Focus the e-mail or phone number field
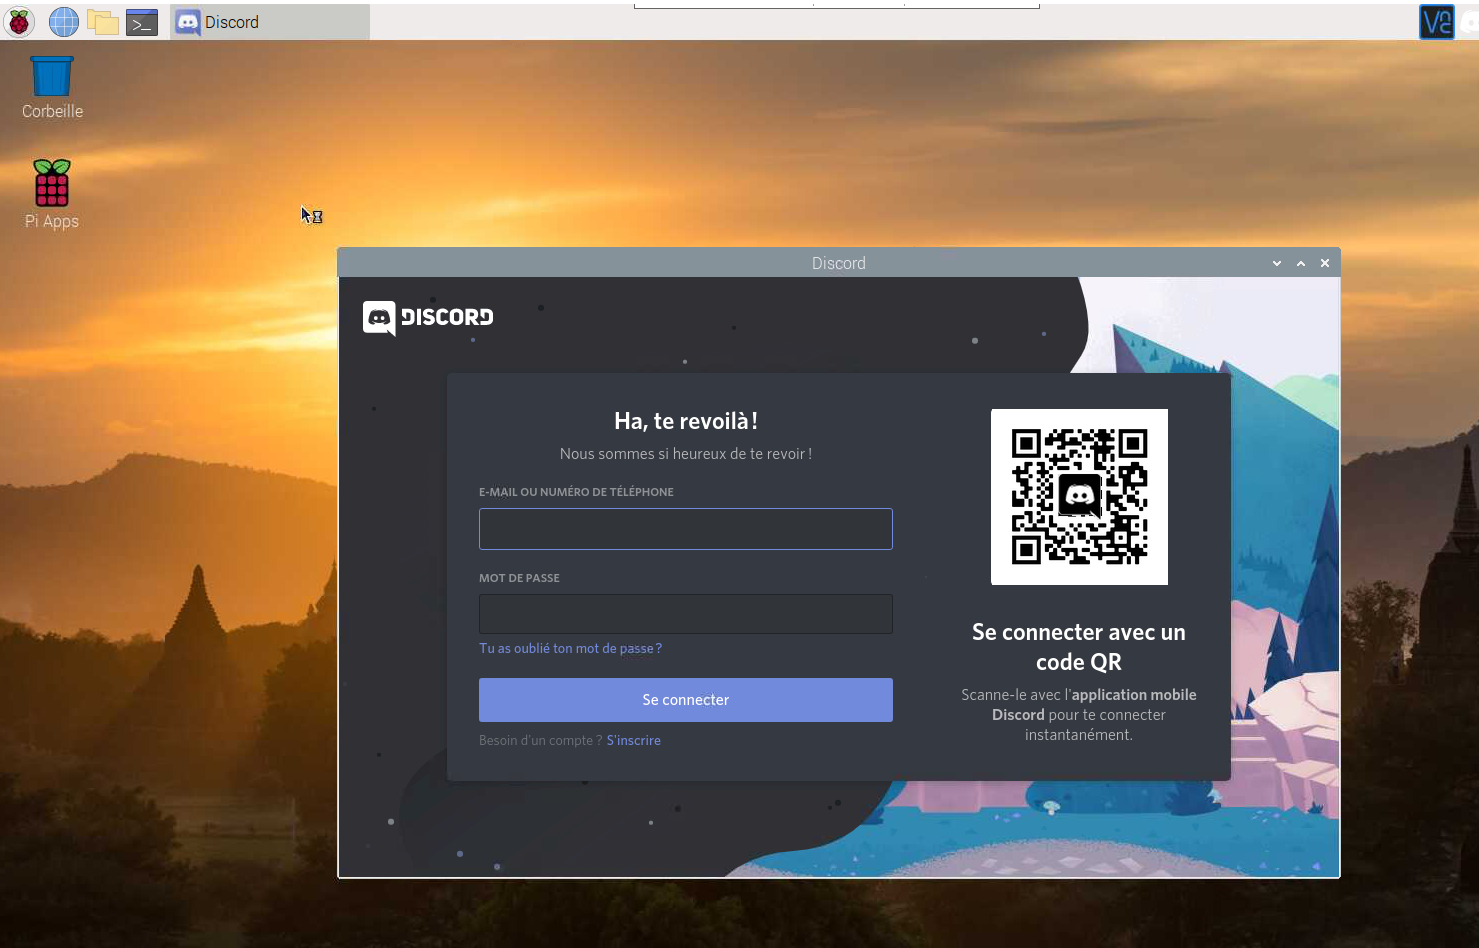The image size is (1479, 948). pos(686,529)
